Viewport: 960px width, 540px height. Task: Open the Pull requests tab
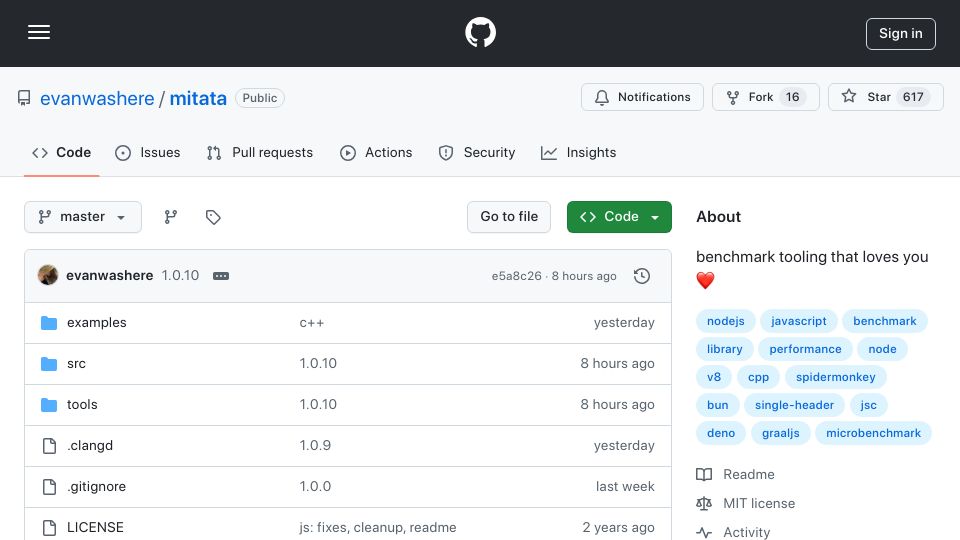click(260, 152)
